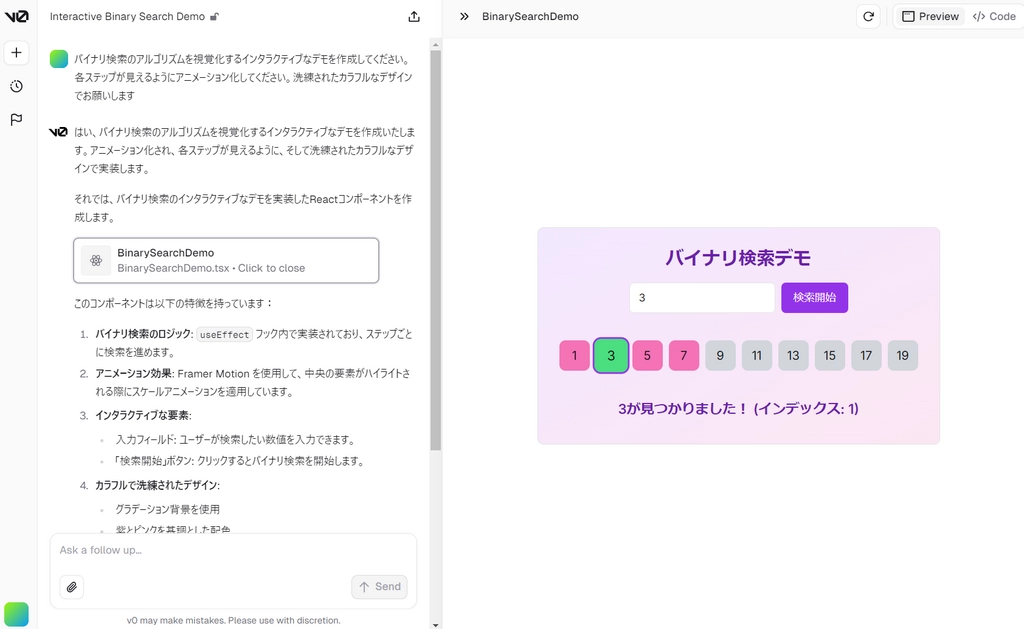Image resolution: width=1024 pixels, height=629 pixels.
Task: Click the useEffect inline code text
Action: coord(225,334)
